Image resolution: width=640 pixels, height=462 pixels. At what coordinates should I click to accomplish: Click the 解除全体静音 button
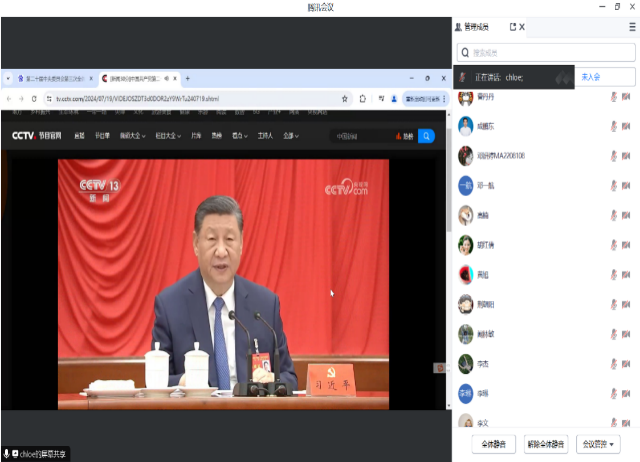click(x=545, y=444)
